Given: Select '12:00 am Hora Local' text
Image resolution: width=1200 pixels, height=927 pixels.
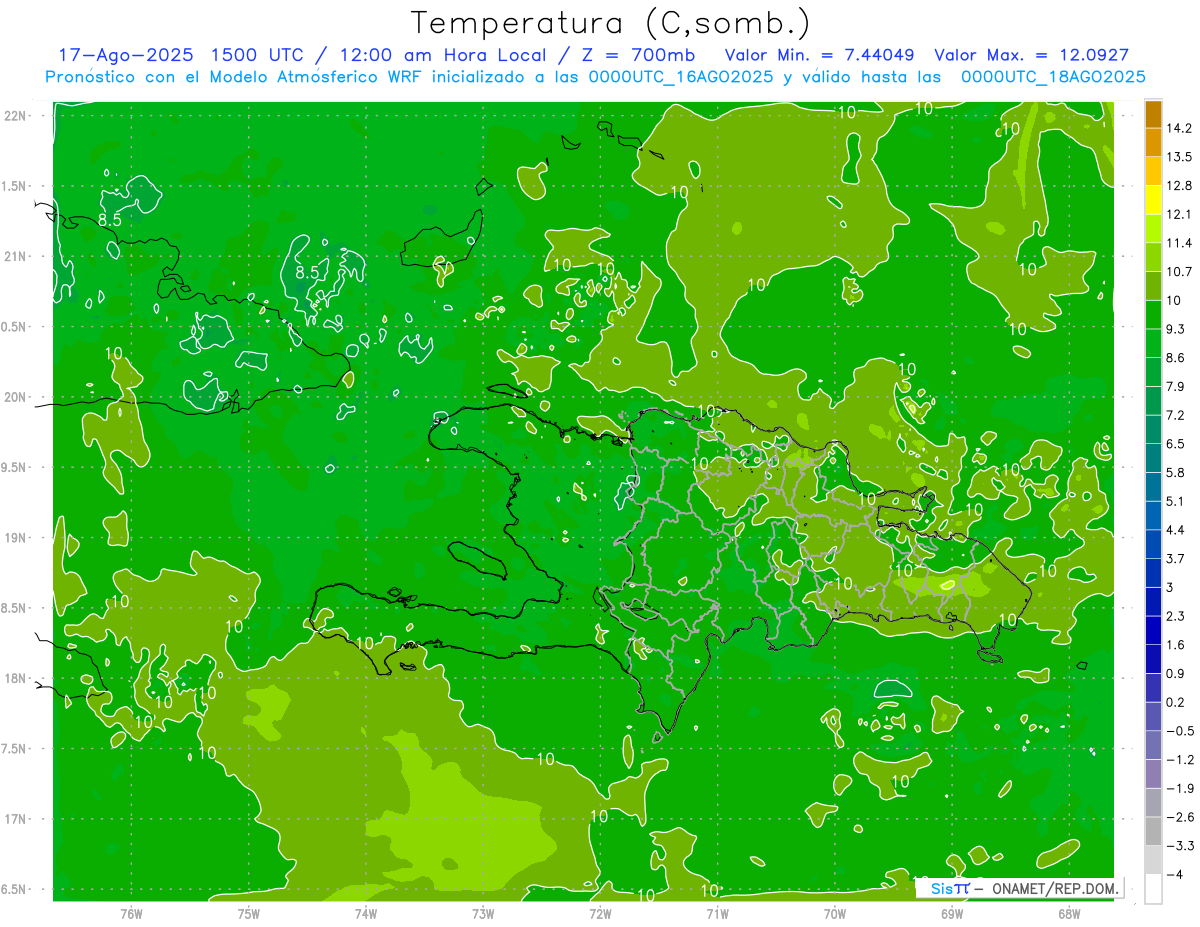Looking at the screenshot, I should 441,55.
